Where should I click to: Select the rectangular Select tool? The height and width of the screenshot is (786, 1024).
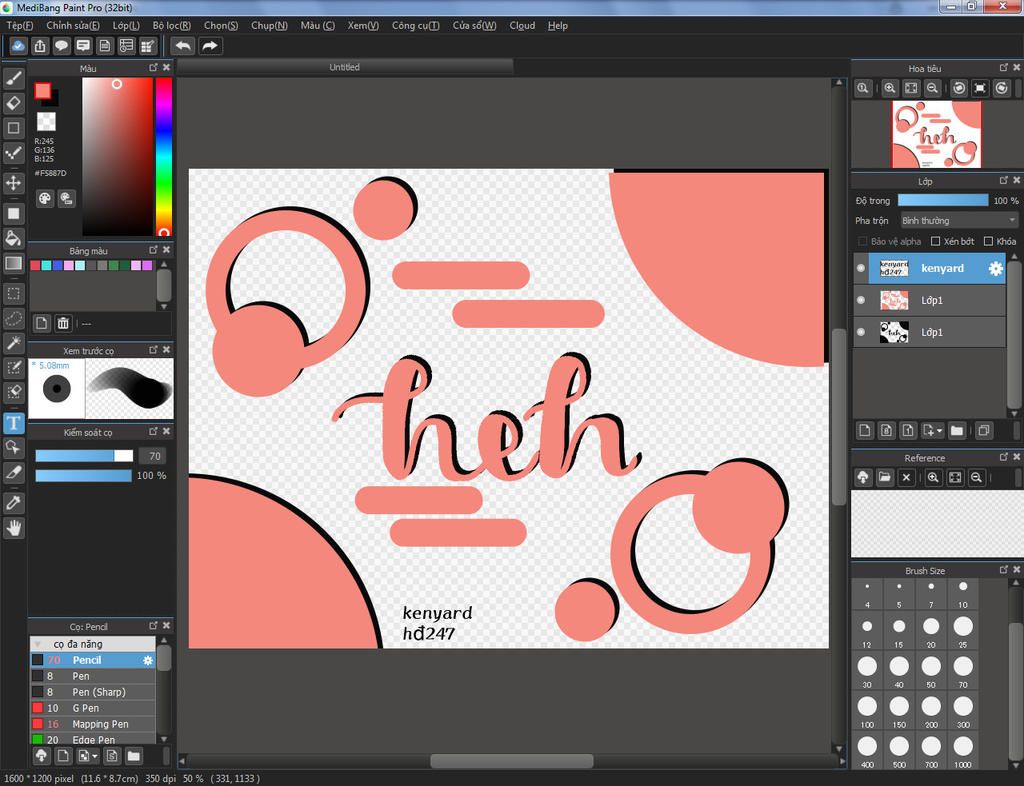coord(14,294)
